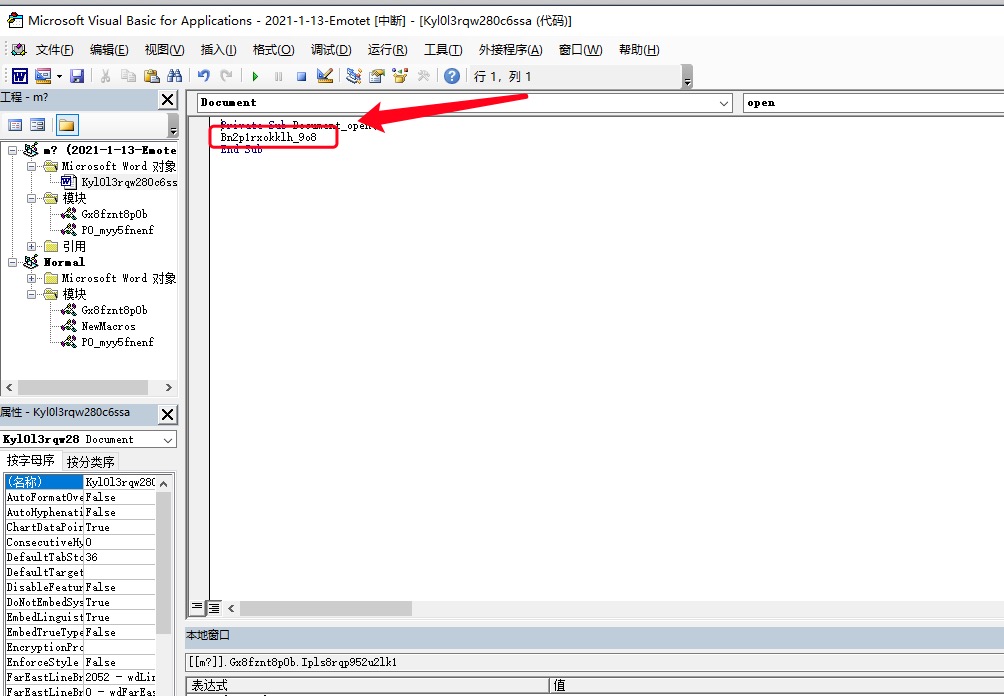This screenshot has height=696, width=1004.
Task: Open VBA Help question mark icon
Action: (451, 76)
